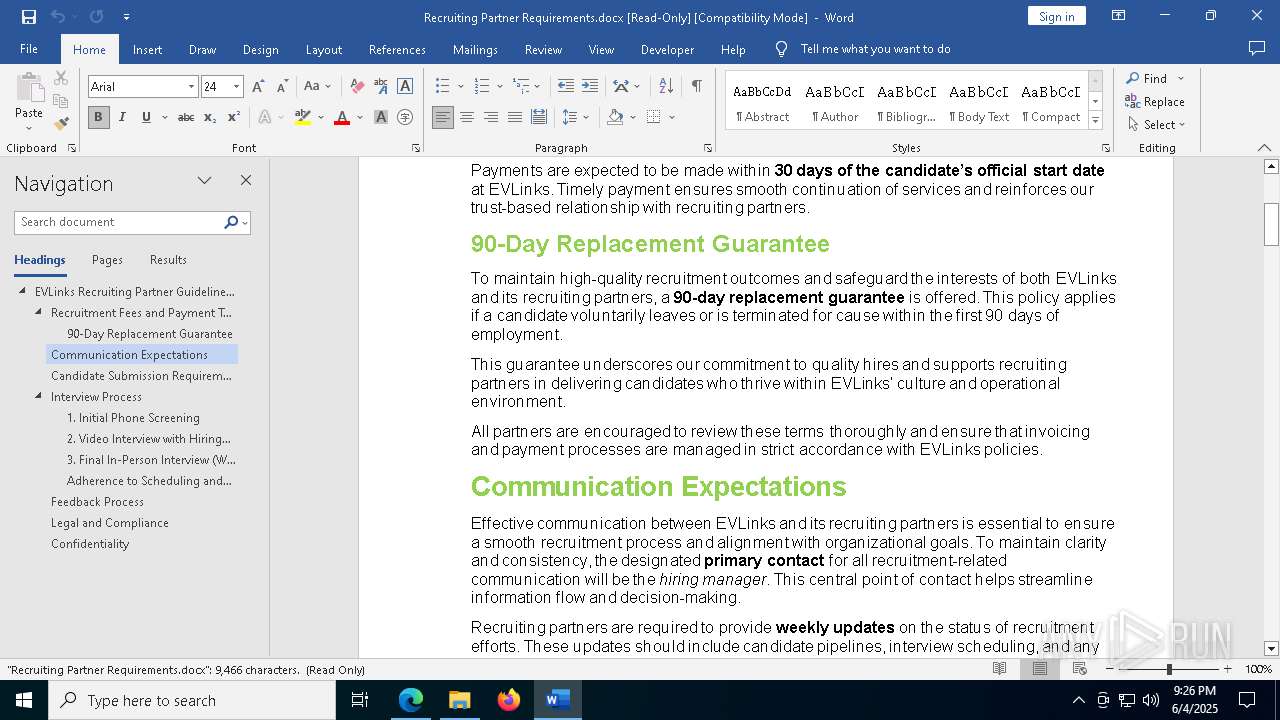Toggle Show/Hide paragraph marks
Screen dimensions: 1280x720
pos(696,87)
